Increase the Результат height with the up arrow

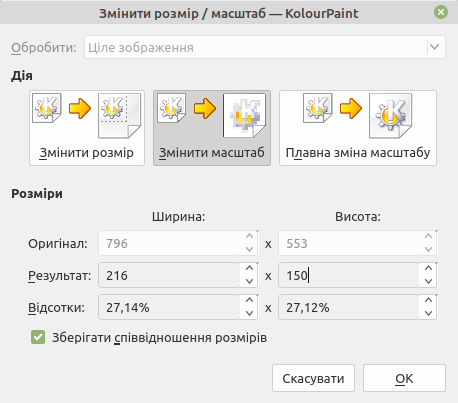[428, 268]
